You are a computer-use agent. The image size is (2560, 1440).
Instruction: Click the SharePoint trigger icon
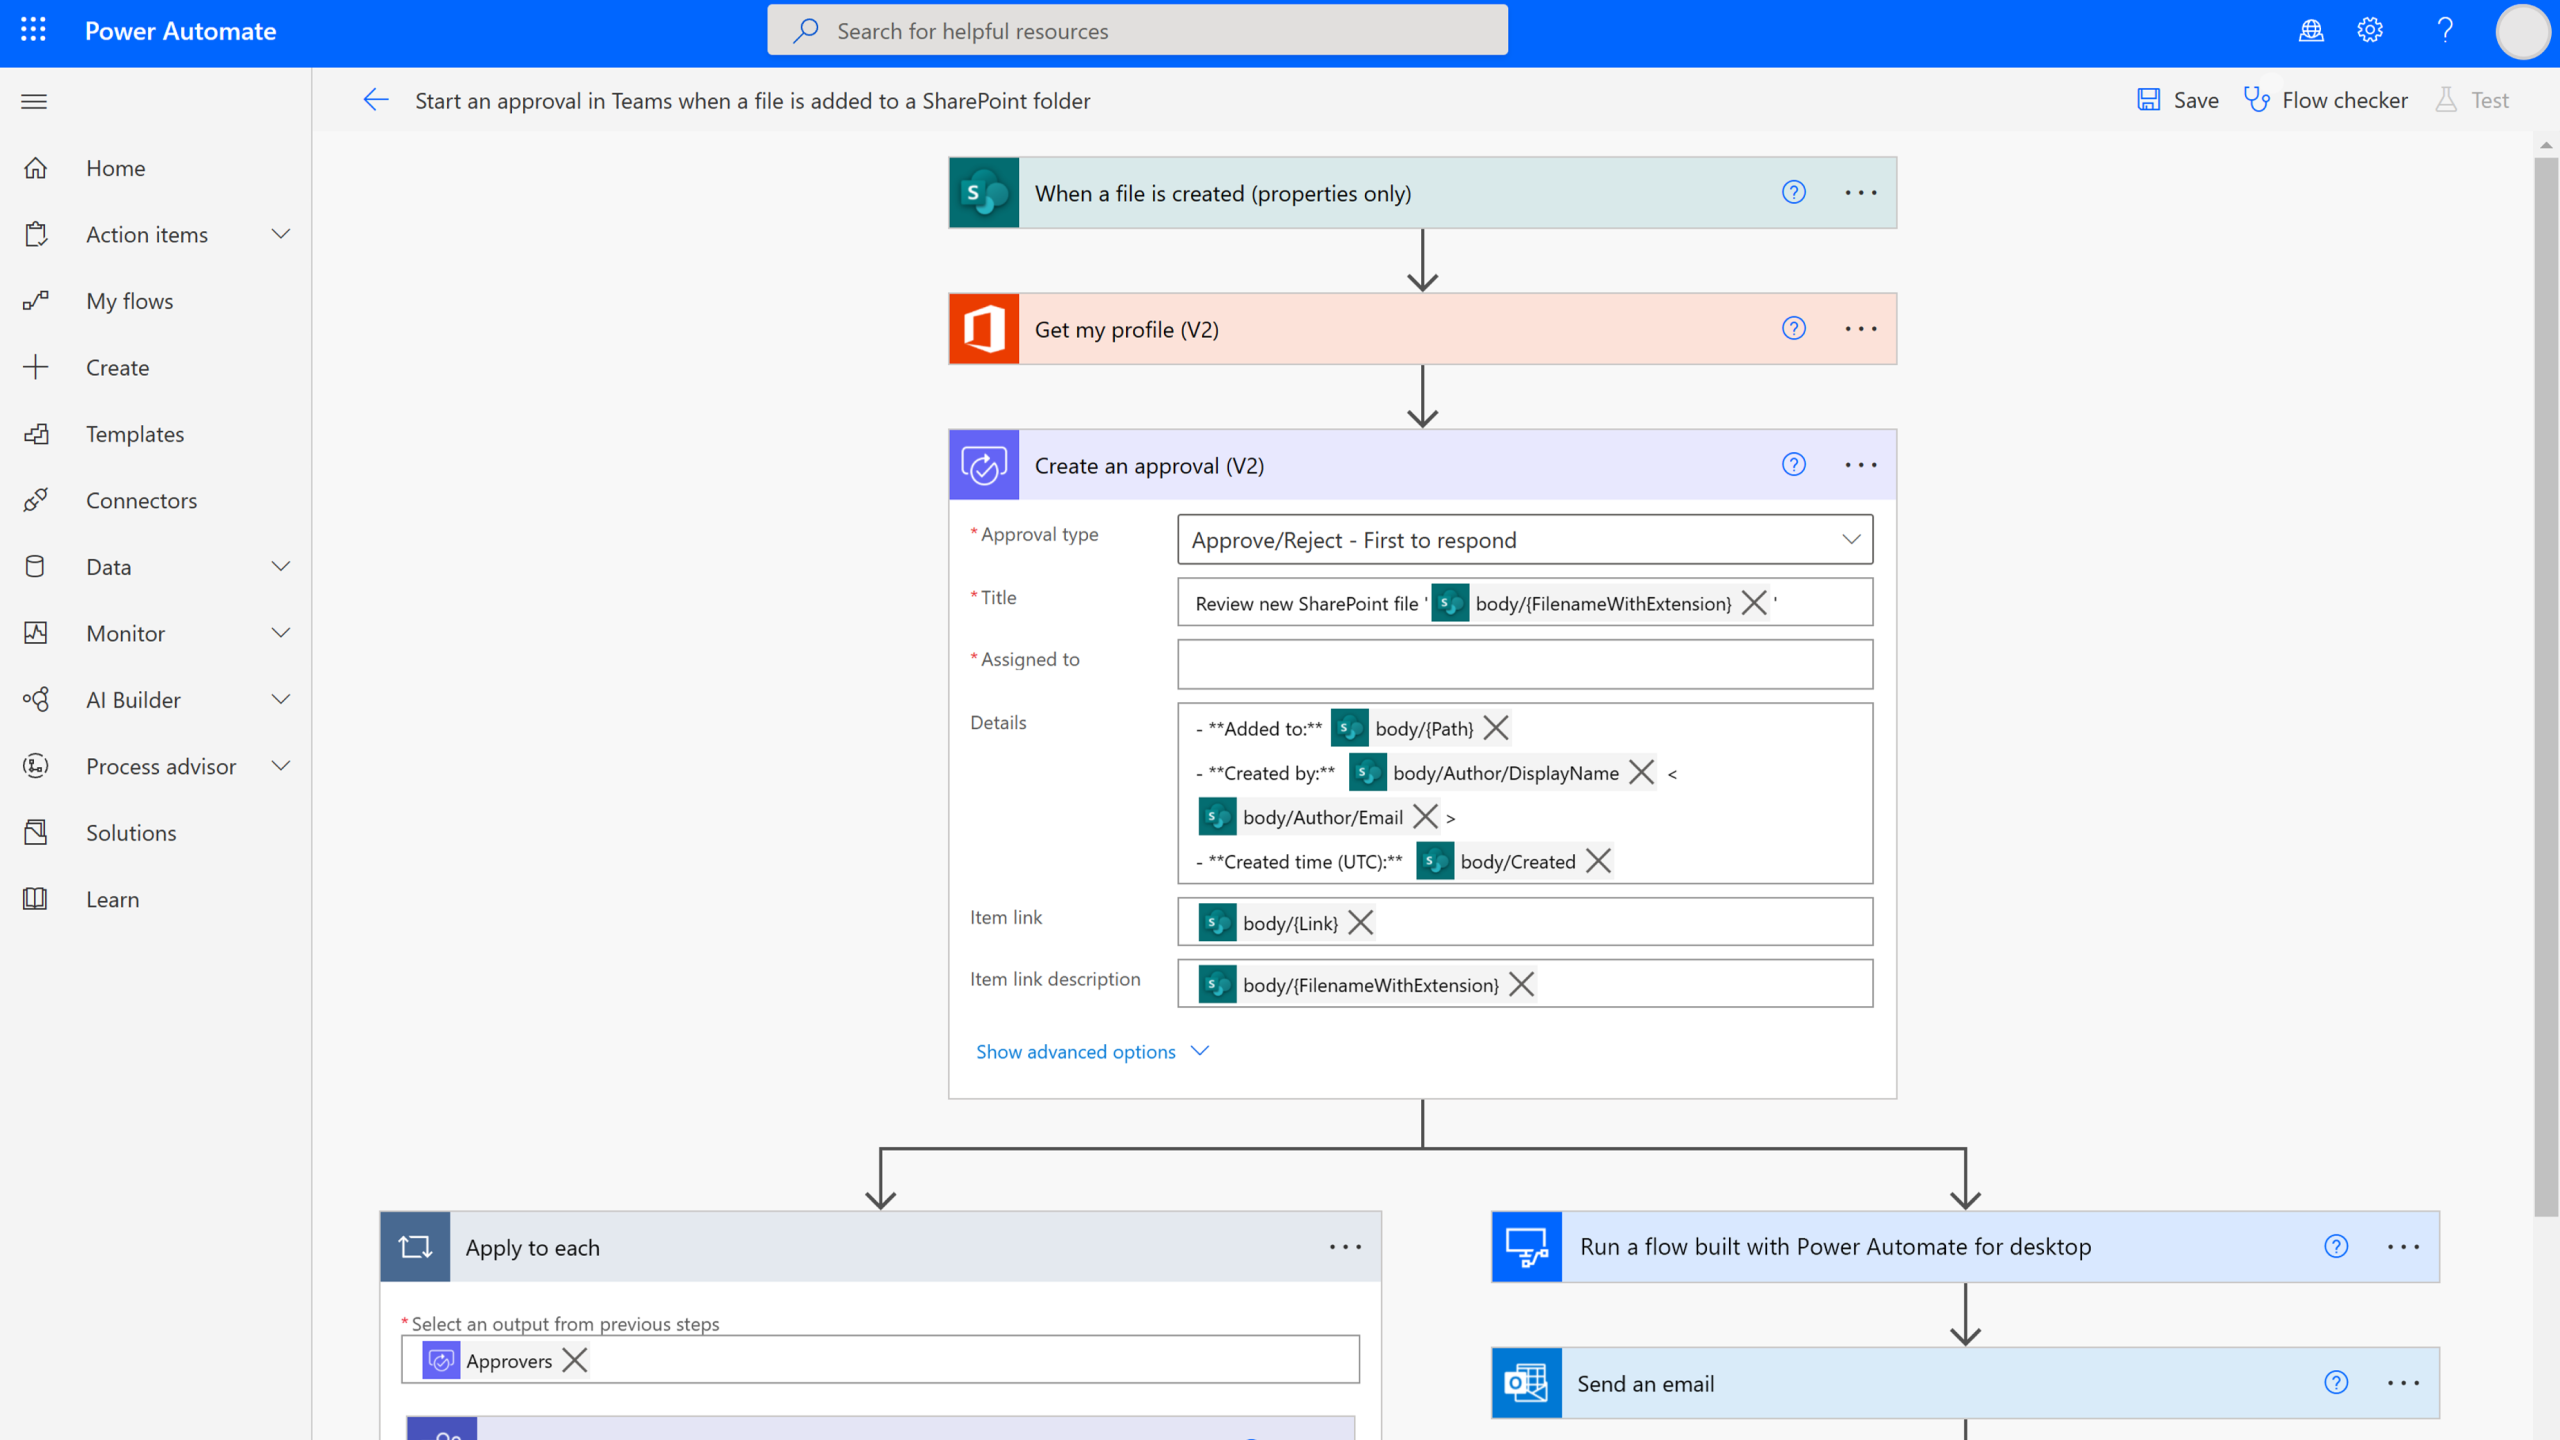(x=983, y=192)
